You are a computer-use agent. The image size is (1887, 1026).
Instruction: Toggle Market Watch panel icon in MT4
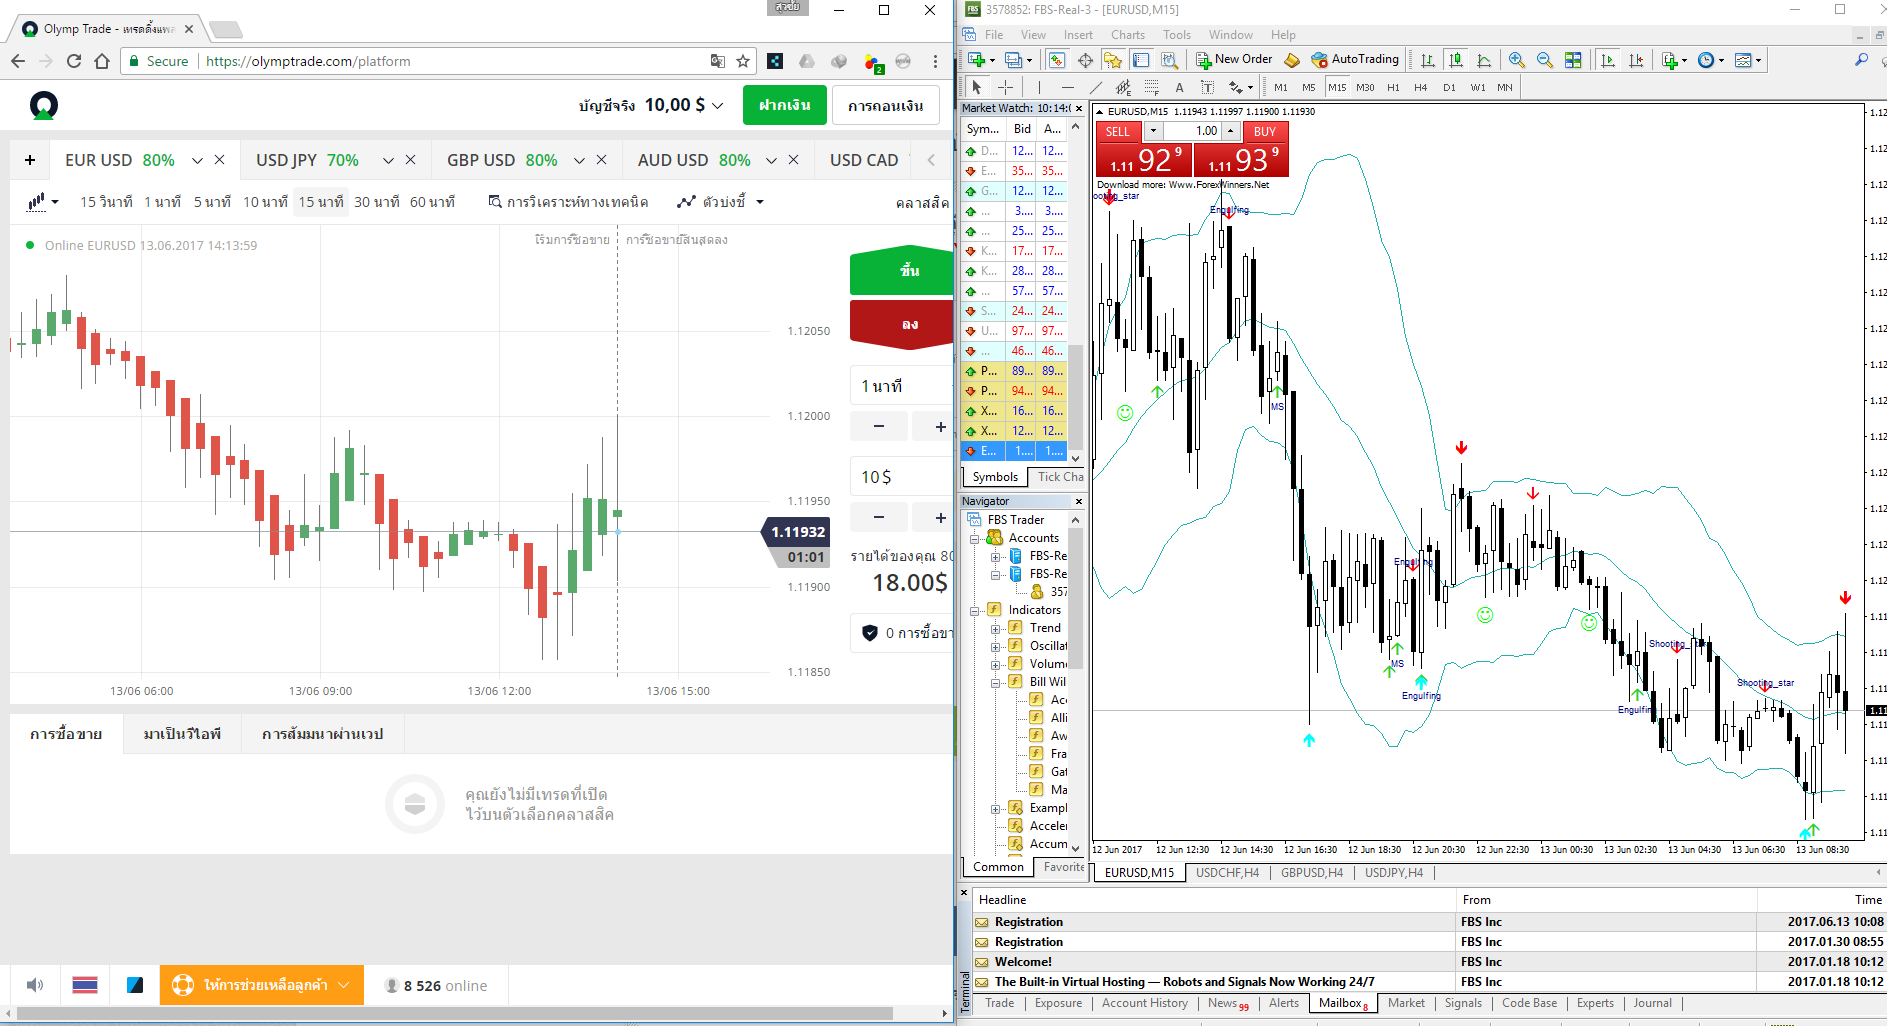(1056, 60)
